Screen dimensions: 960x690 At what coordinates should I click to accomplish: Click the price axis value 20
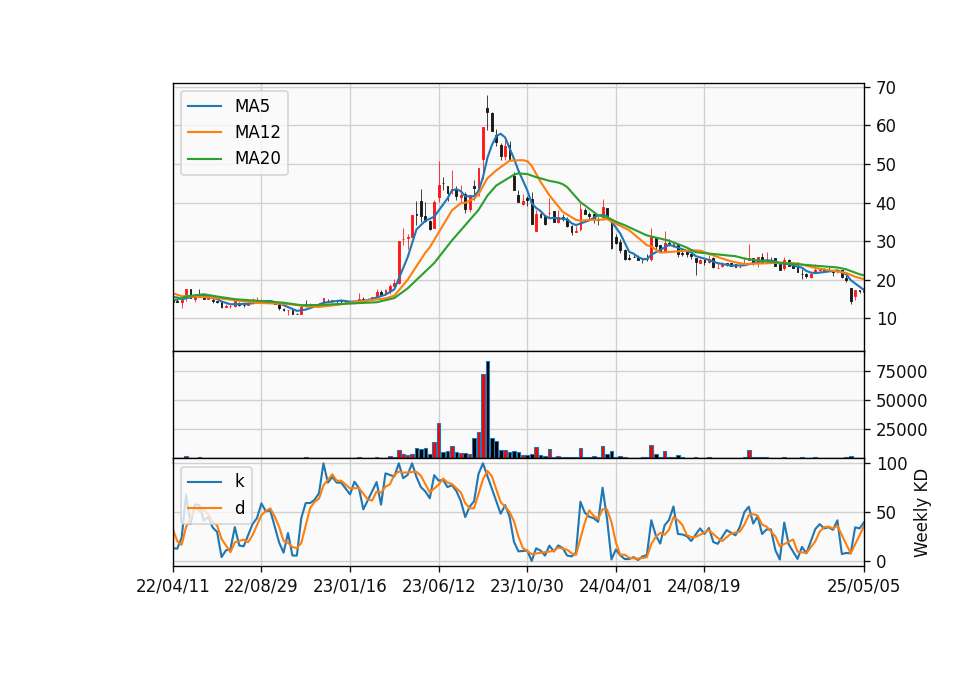pyautogui.click(x=886, y=280)
